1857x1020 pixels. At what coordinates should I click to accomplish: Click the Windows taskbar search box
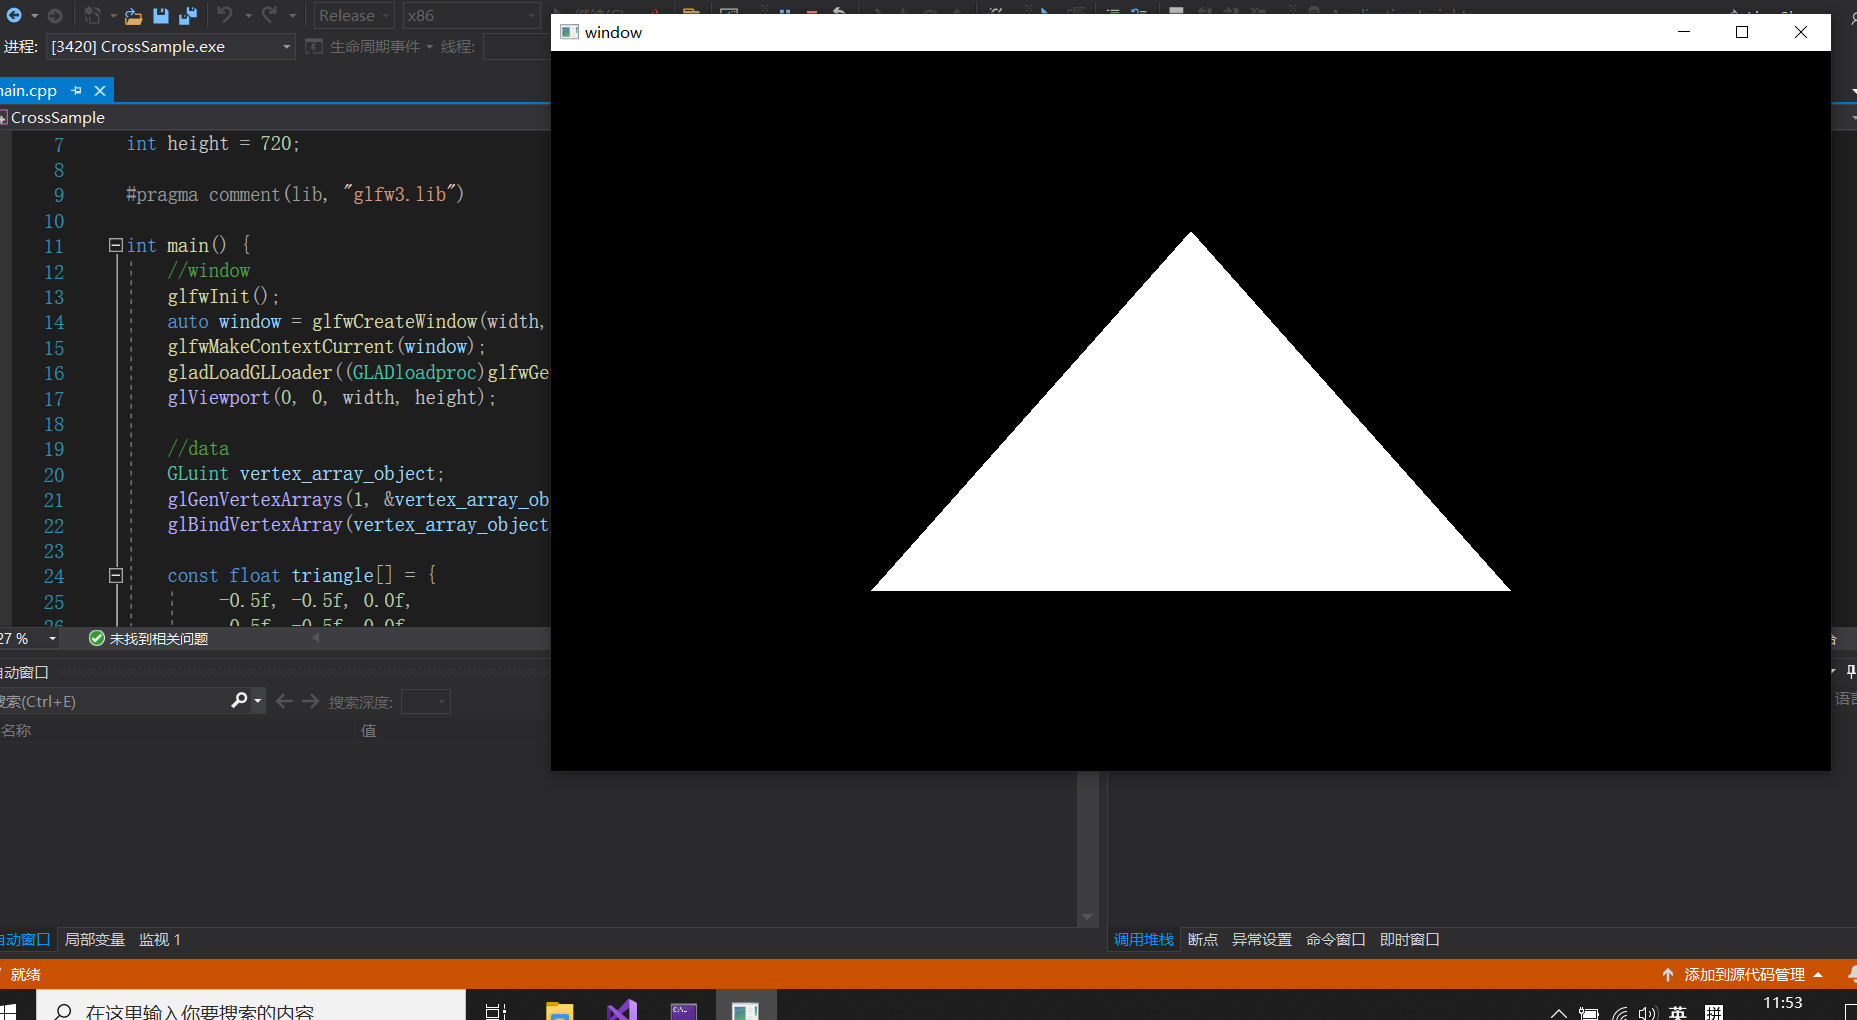(x=251, y=1006)
